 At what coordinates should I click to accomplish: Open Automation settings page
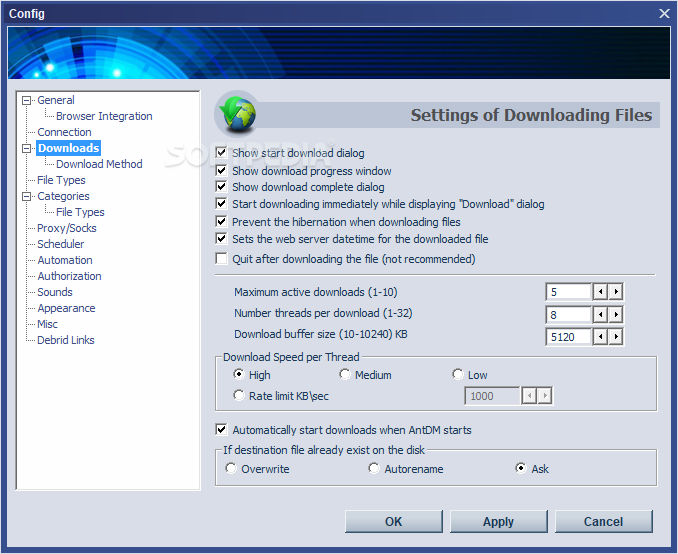point(65,260)
